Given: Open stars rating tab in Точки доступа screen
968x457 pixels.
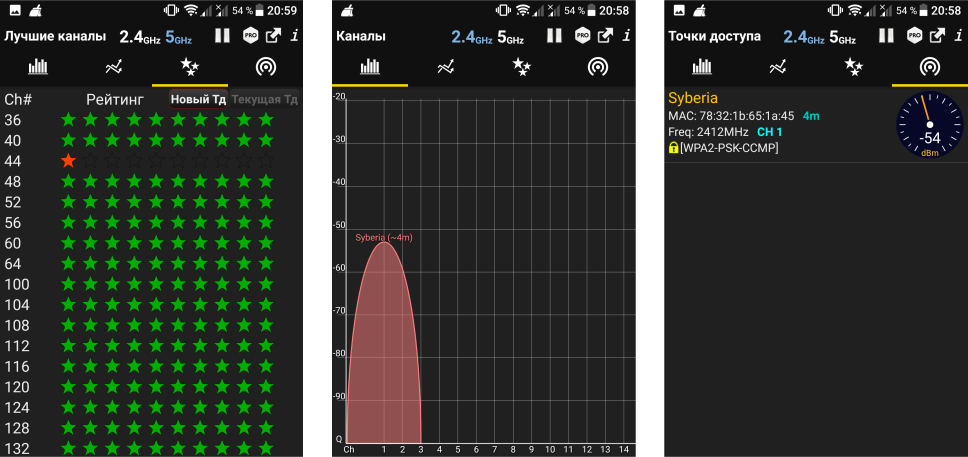Looking at the screenshot, I should pos(854,67).
